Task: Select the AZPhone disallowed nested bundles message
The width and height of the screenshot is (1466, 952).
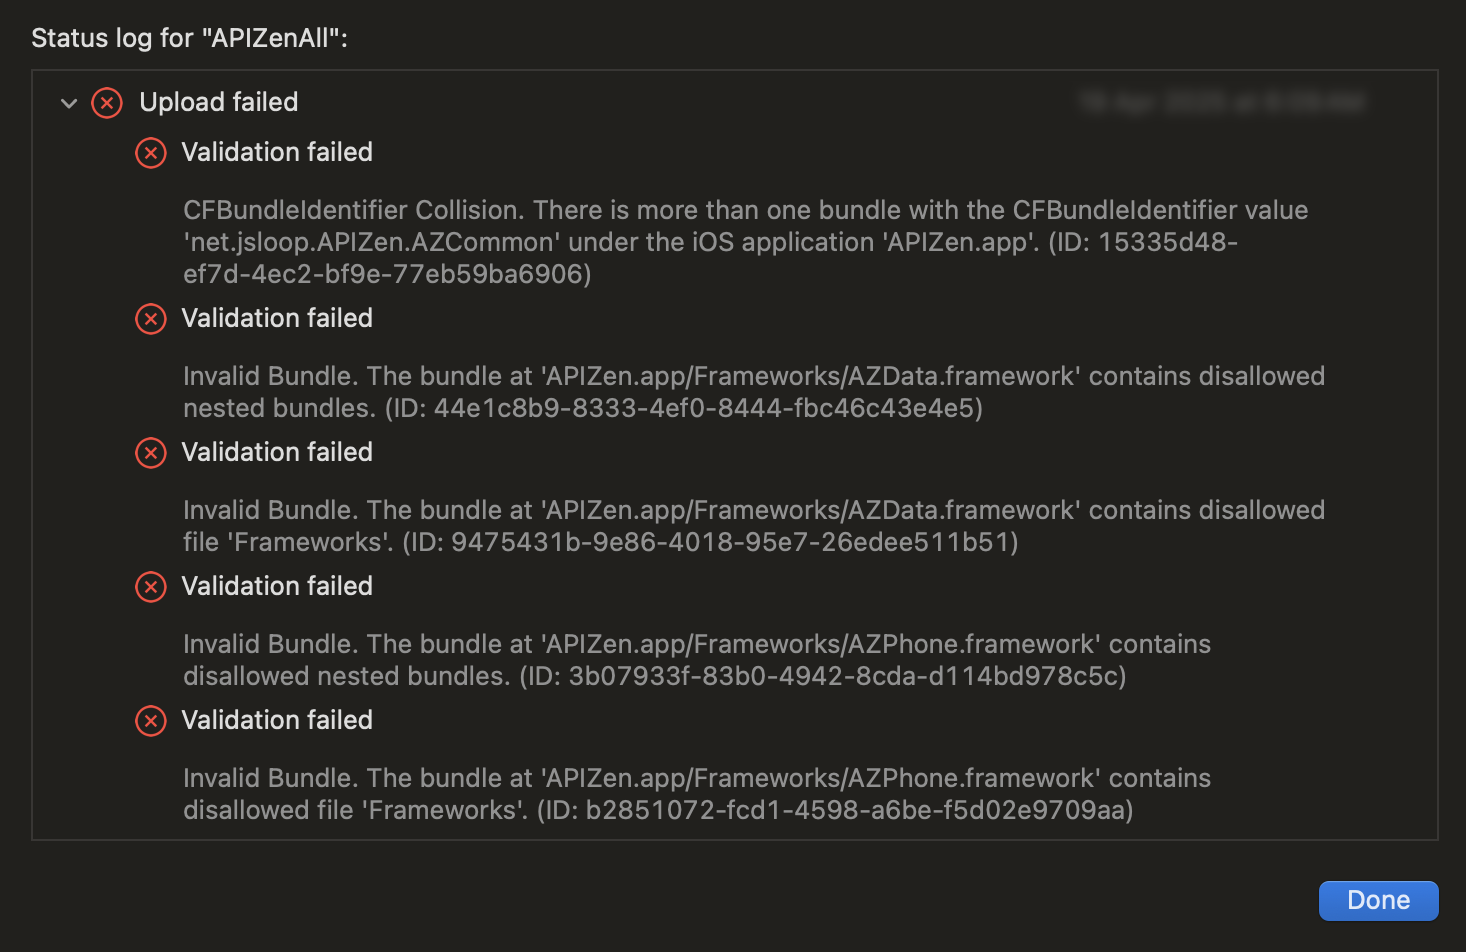Action: [696, 660]
